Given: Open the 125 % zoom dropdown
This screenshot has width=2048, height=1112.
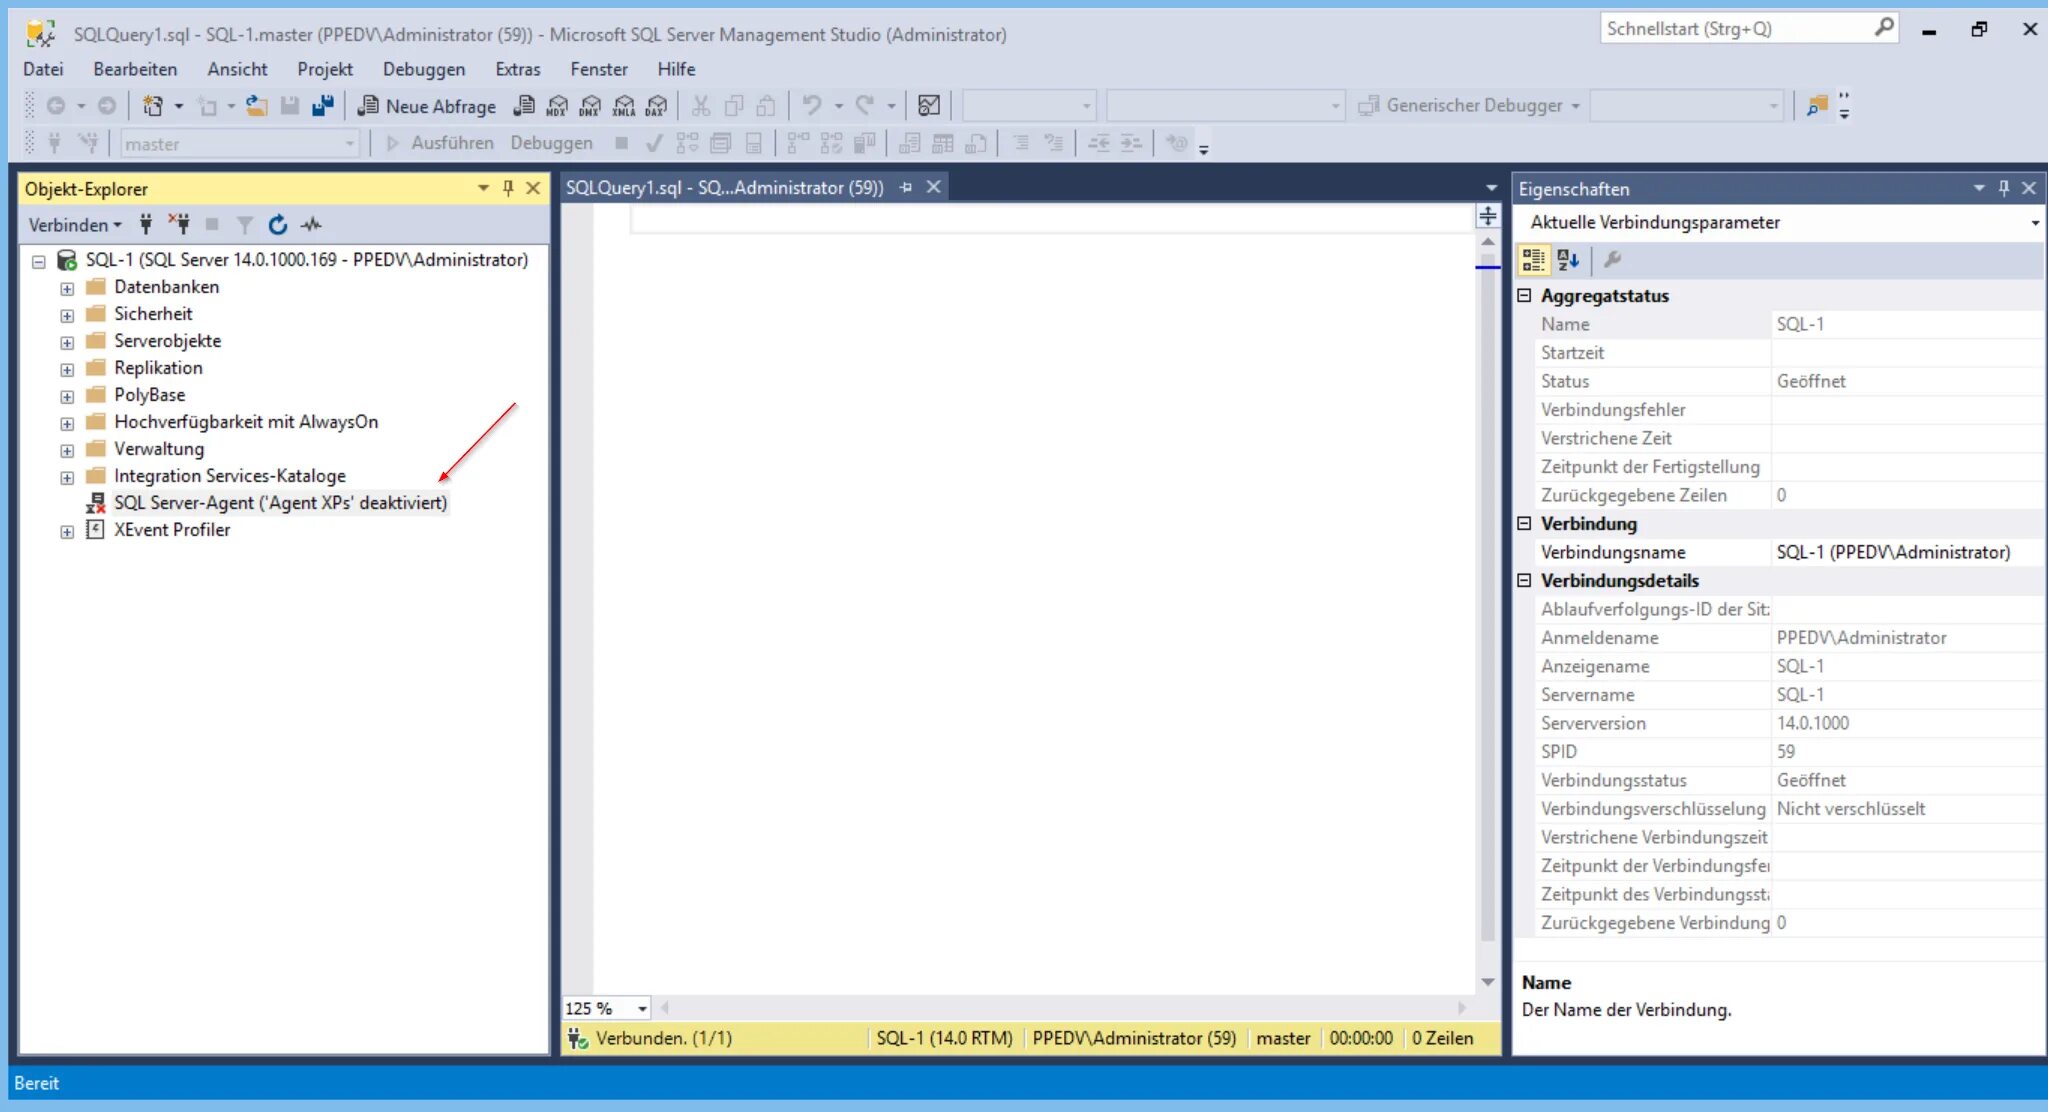Looking at the screenshot, I should coord(642,1008).
